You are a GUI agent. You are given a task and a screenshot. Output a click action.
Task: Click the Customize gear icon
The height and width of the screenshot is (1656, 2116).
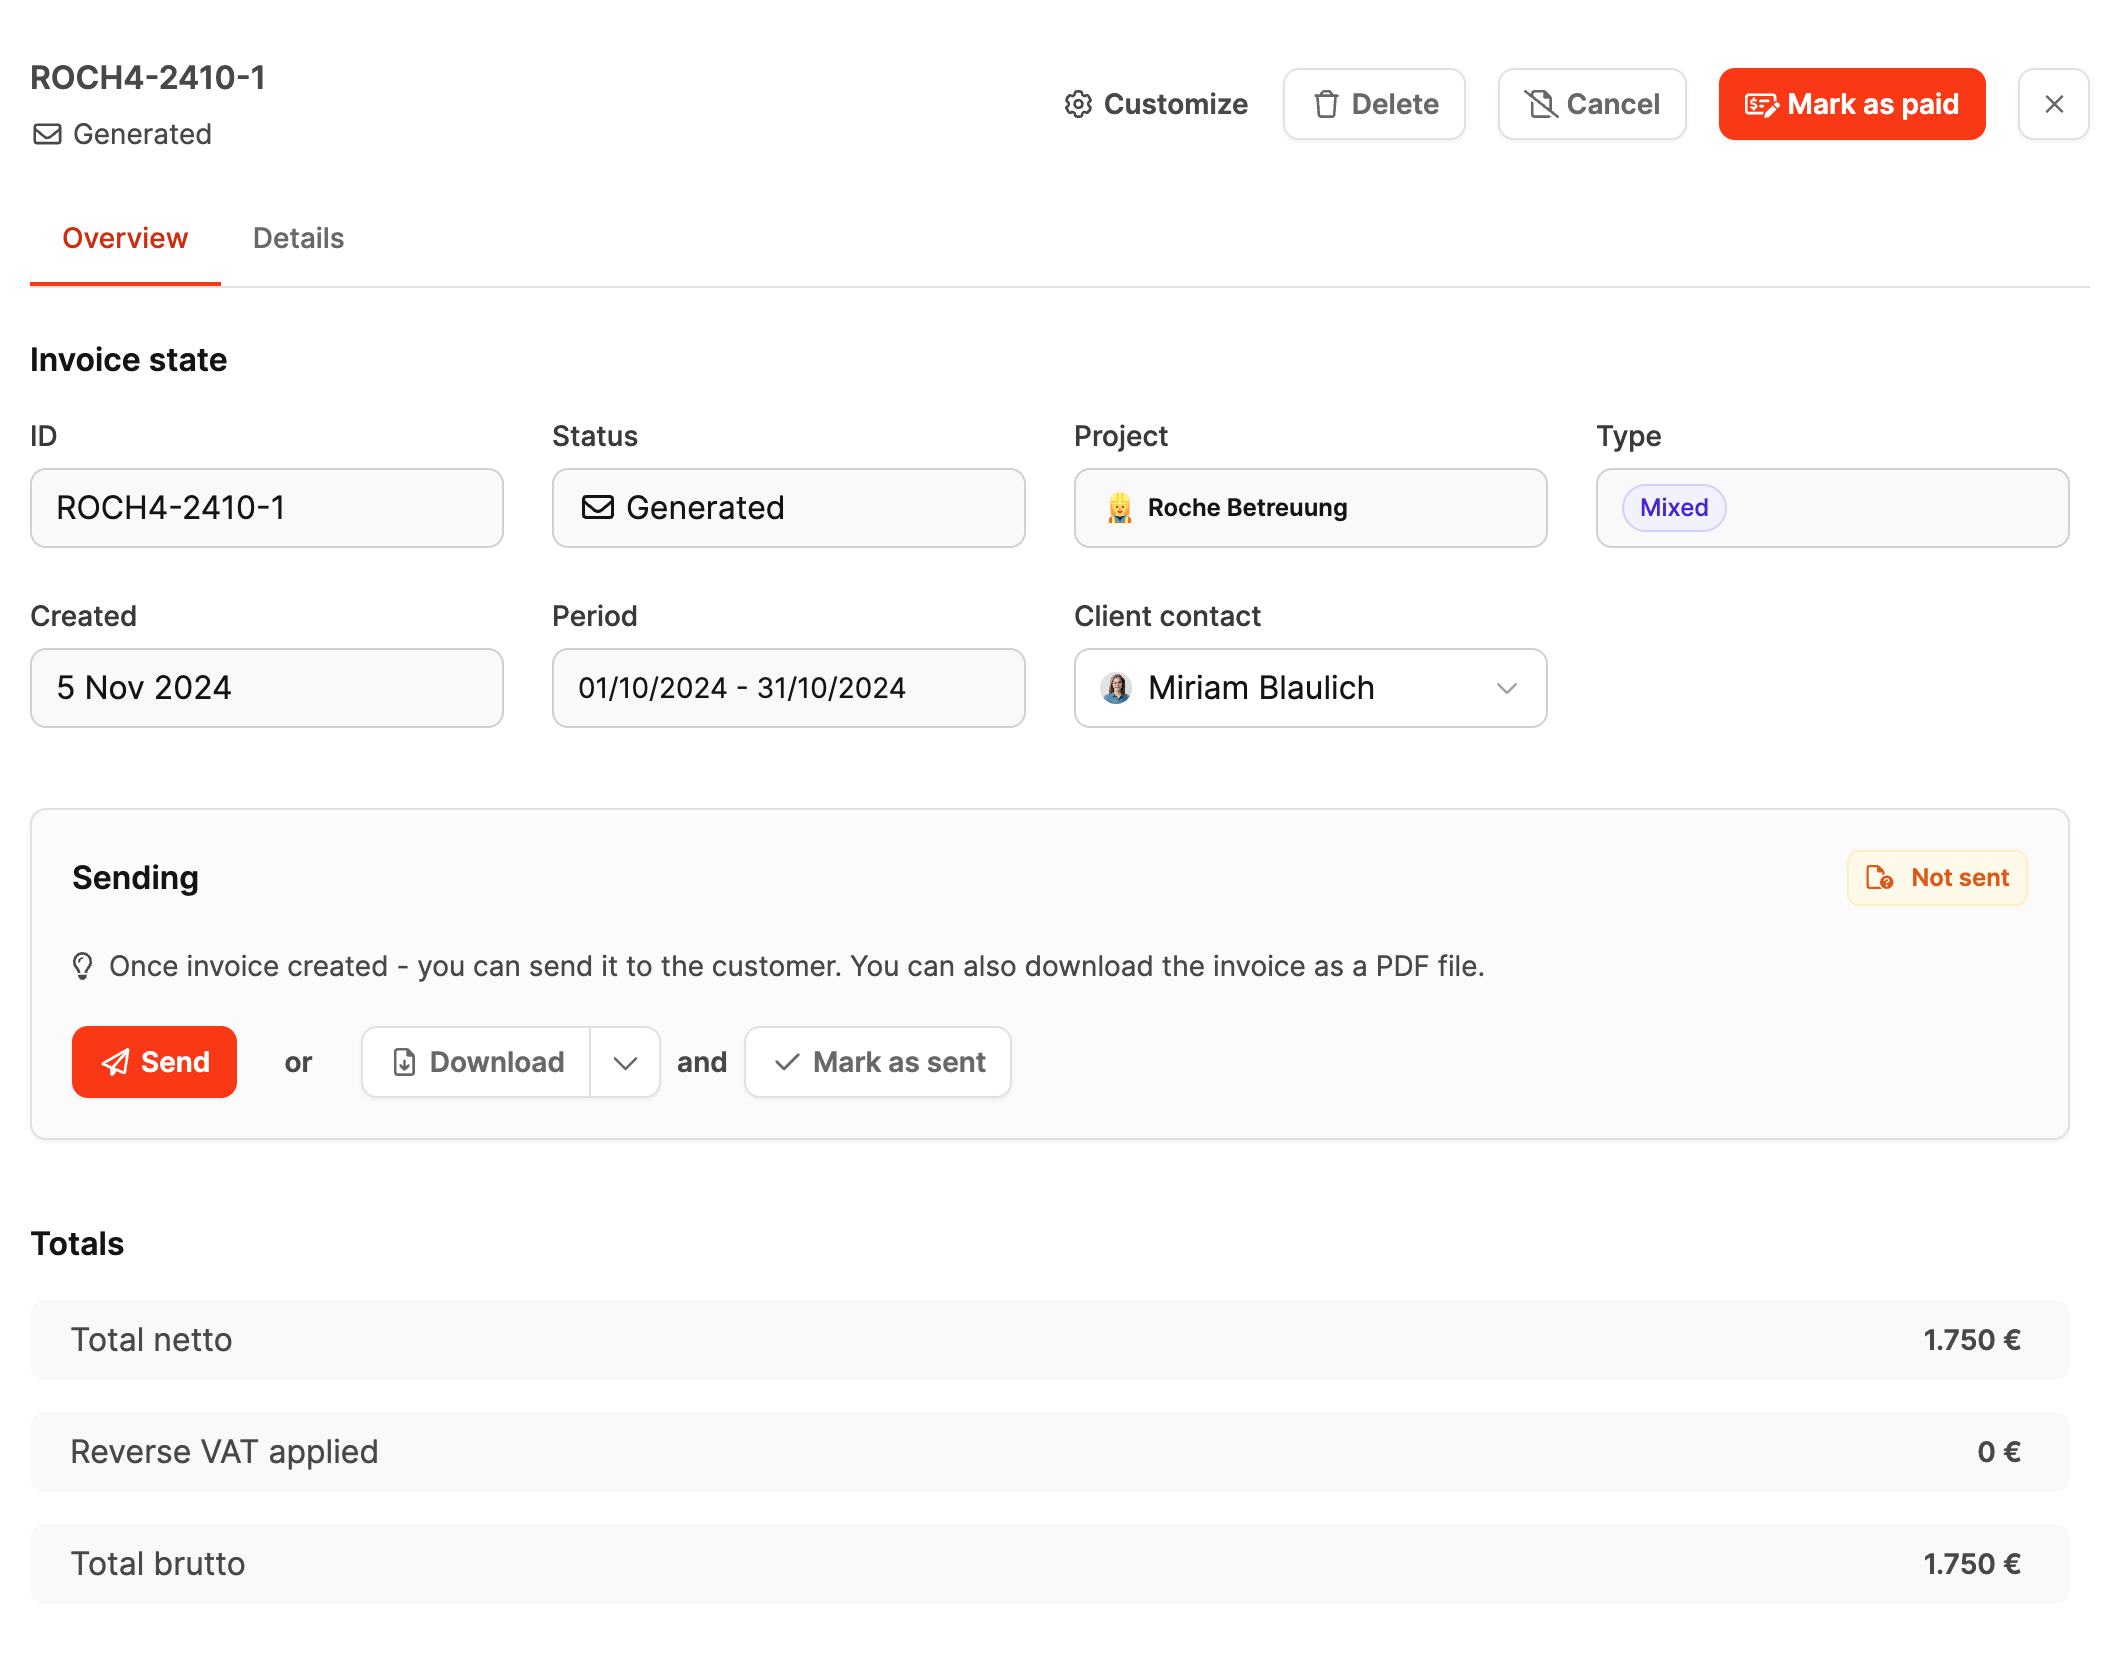click(1078, 104)
